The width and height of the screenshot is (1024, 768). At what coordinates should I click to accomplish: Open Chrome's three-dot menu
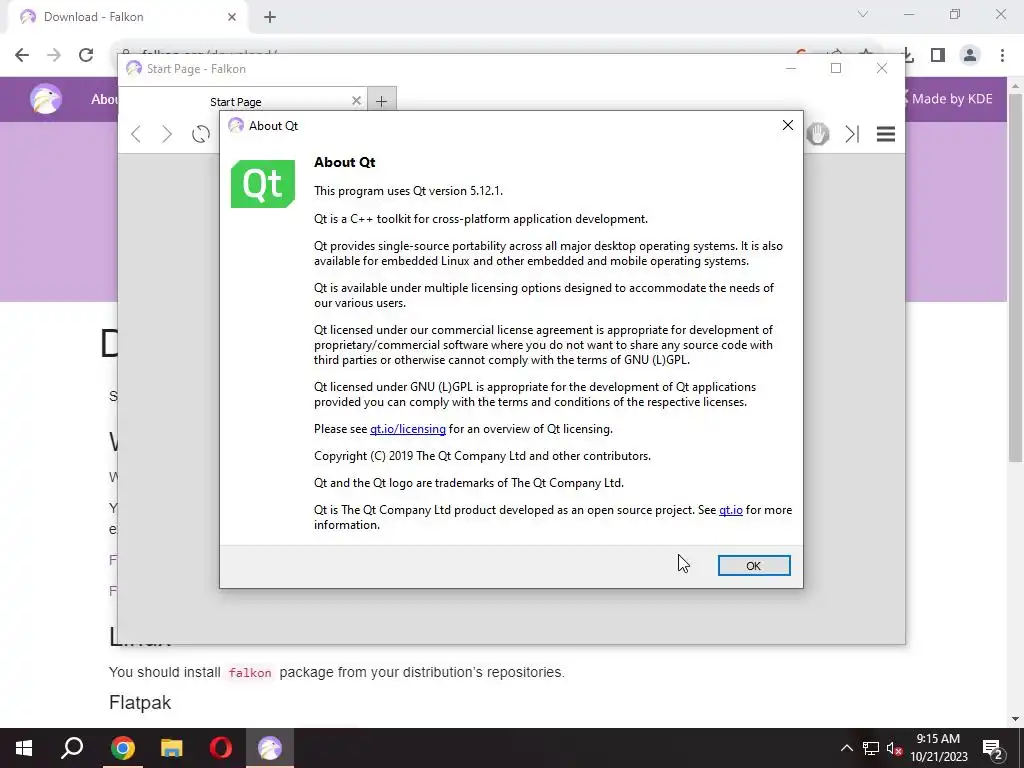[1002, 55]
